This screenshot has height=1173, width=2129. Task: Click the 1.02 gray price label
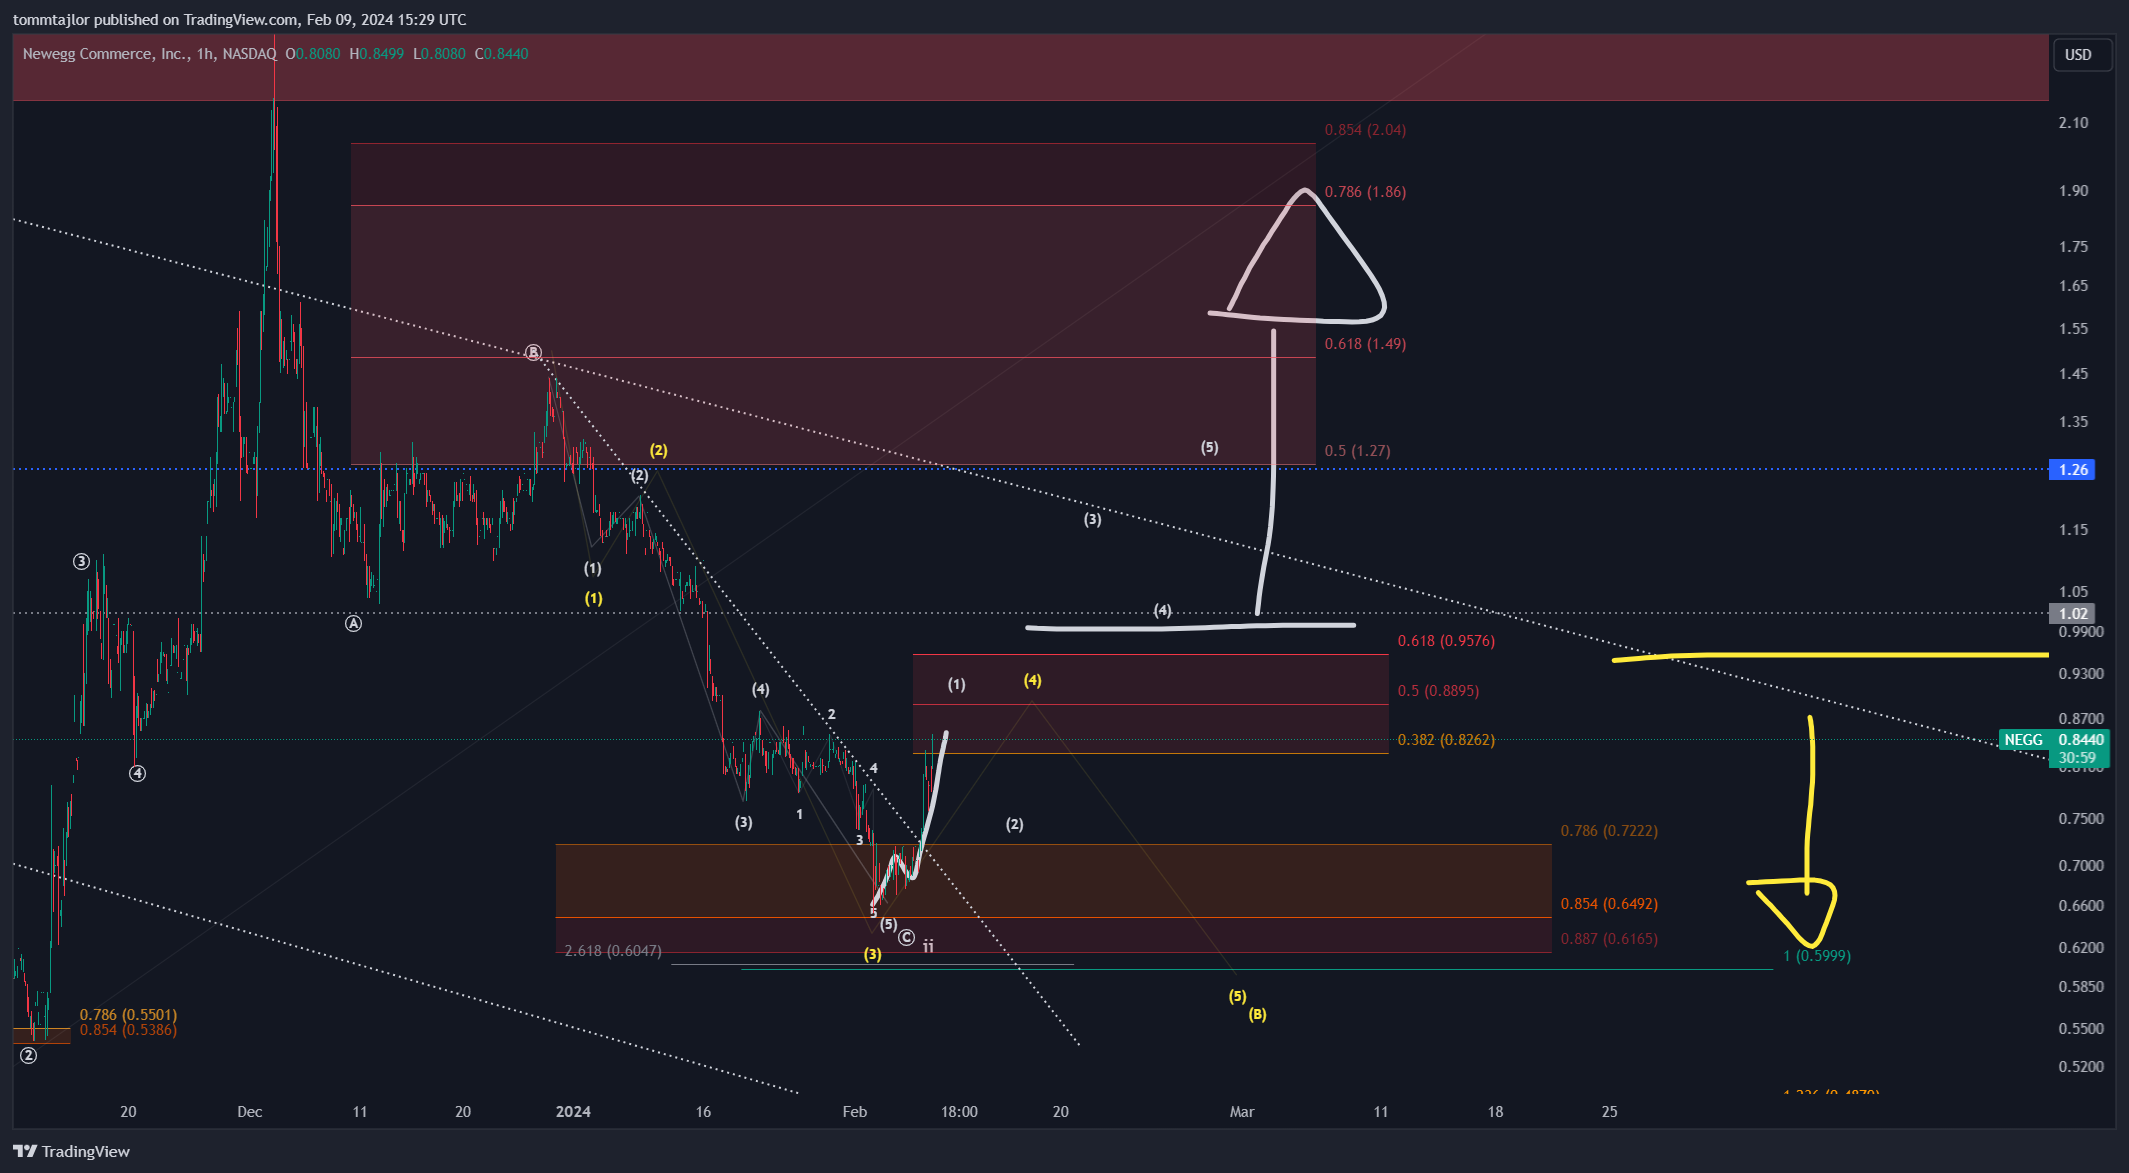[2073, 614]
